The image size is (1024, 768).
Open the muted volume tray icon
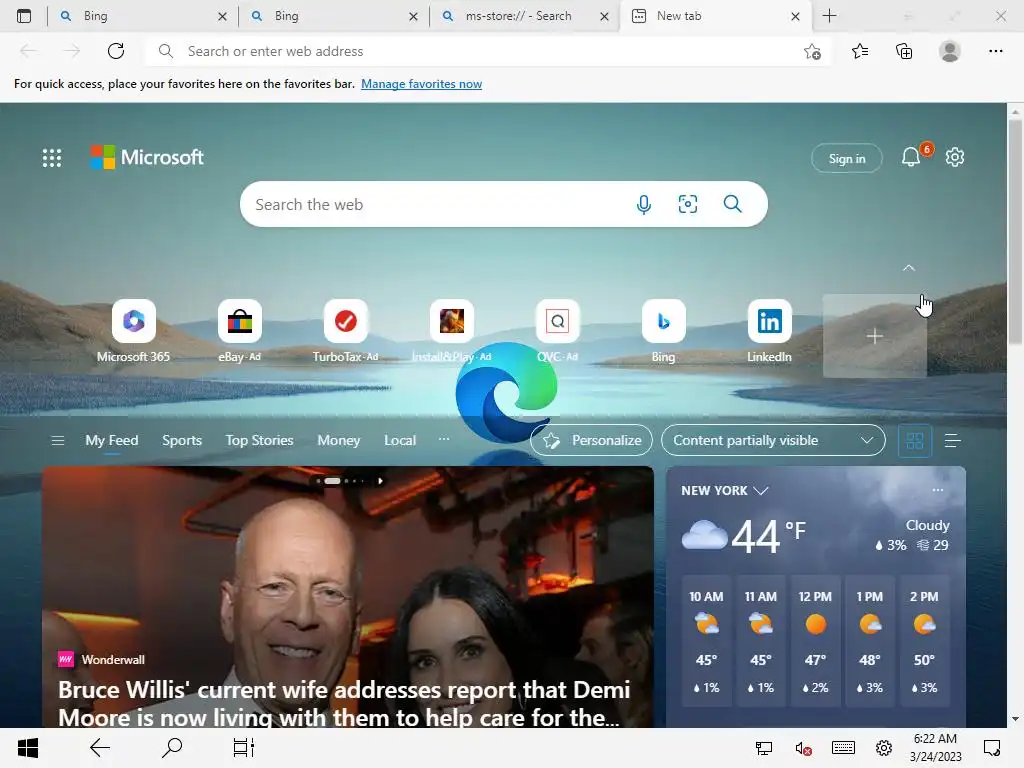click(803, 748)
